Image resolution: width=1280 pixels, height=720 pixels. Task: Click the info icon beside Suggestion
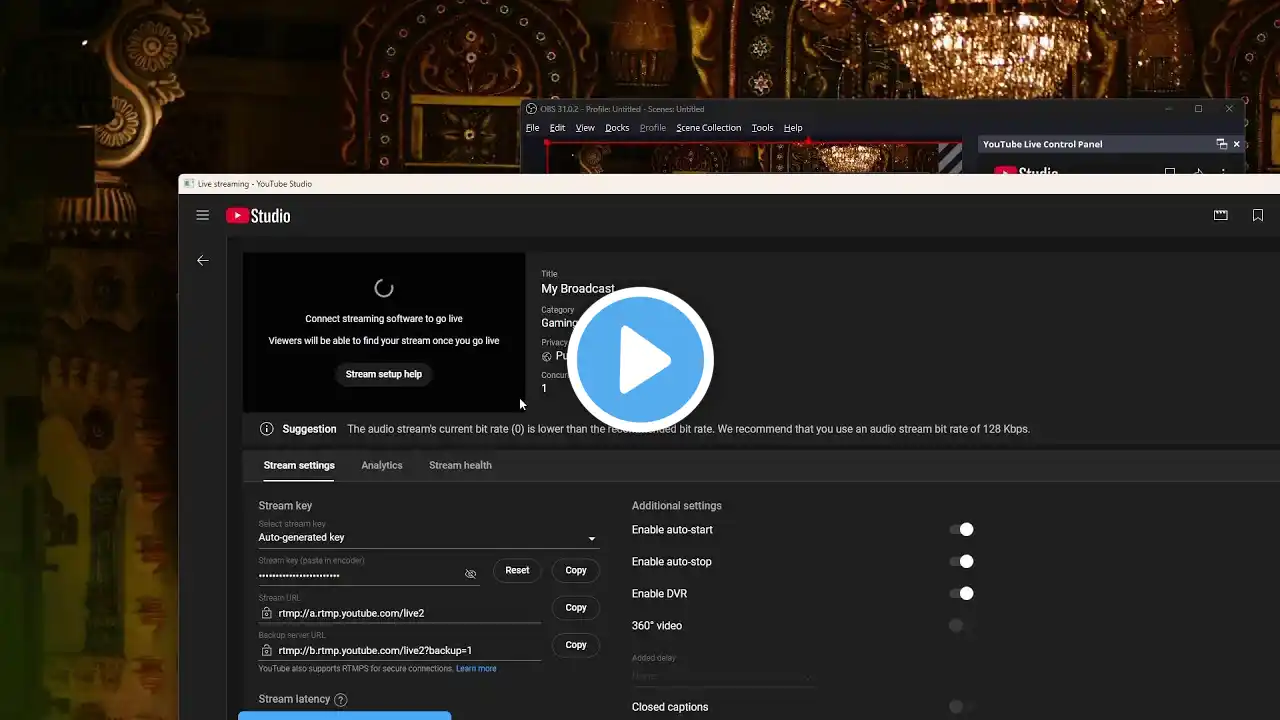tap(267, 429)
